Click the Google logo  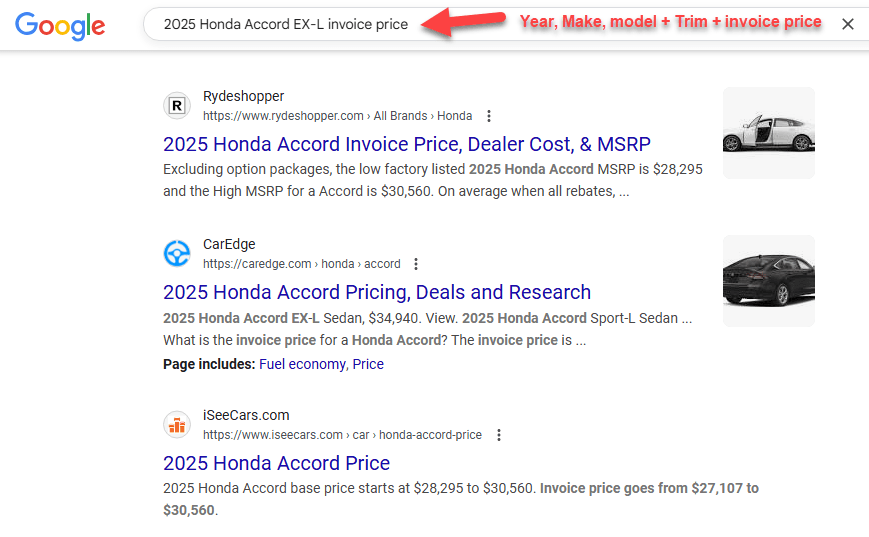(60, 25)
